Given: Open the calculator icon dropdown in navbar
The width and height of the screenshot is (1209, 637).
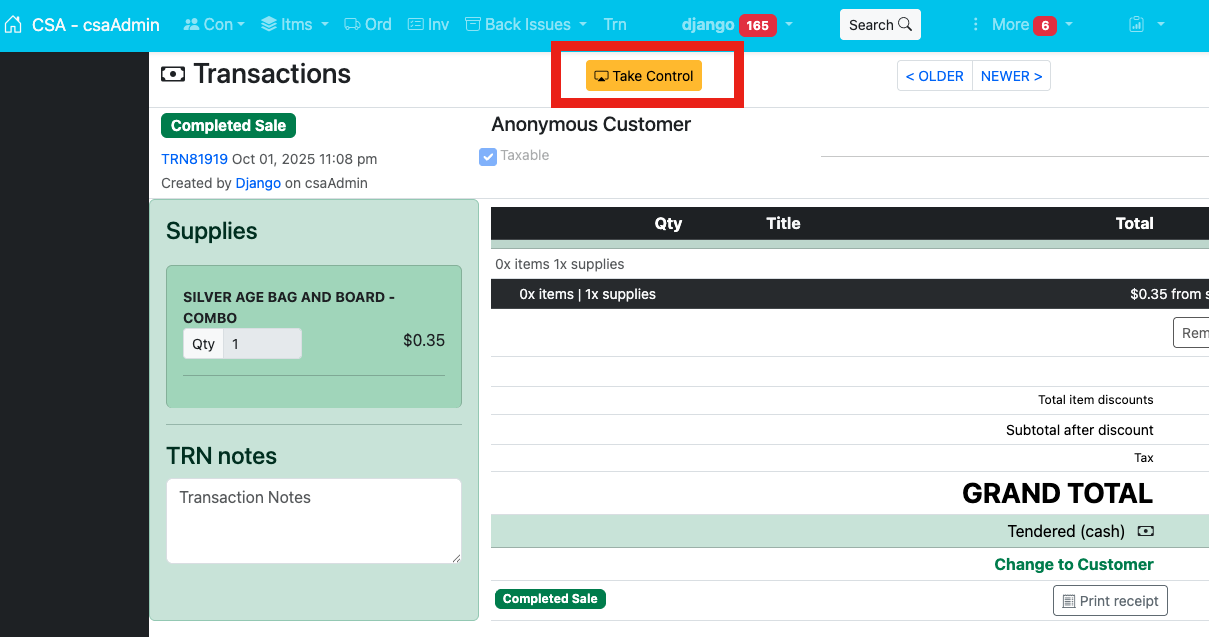Looking at the screenshot, I should (1146, 25).
